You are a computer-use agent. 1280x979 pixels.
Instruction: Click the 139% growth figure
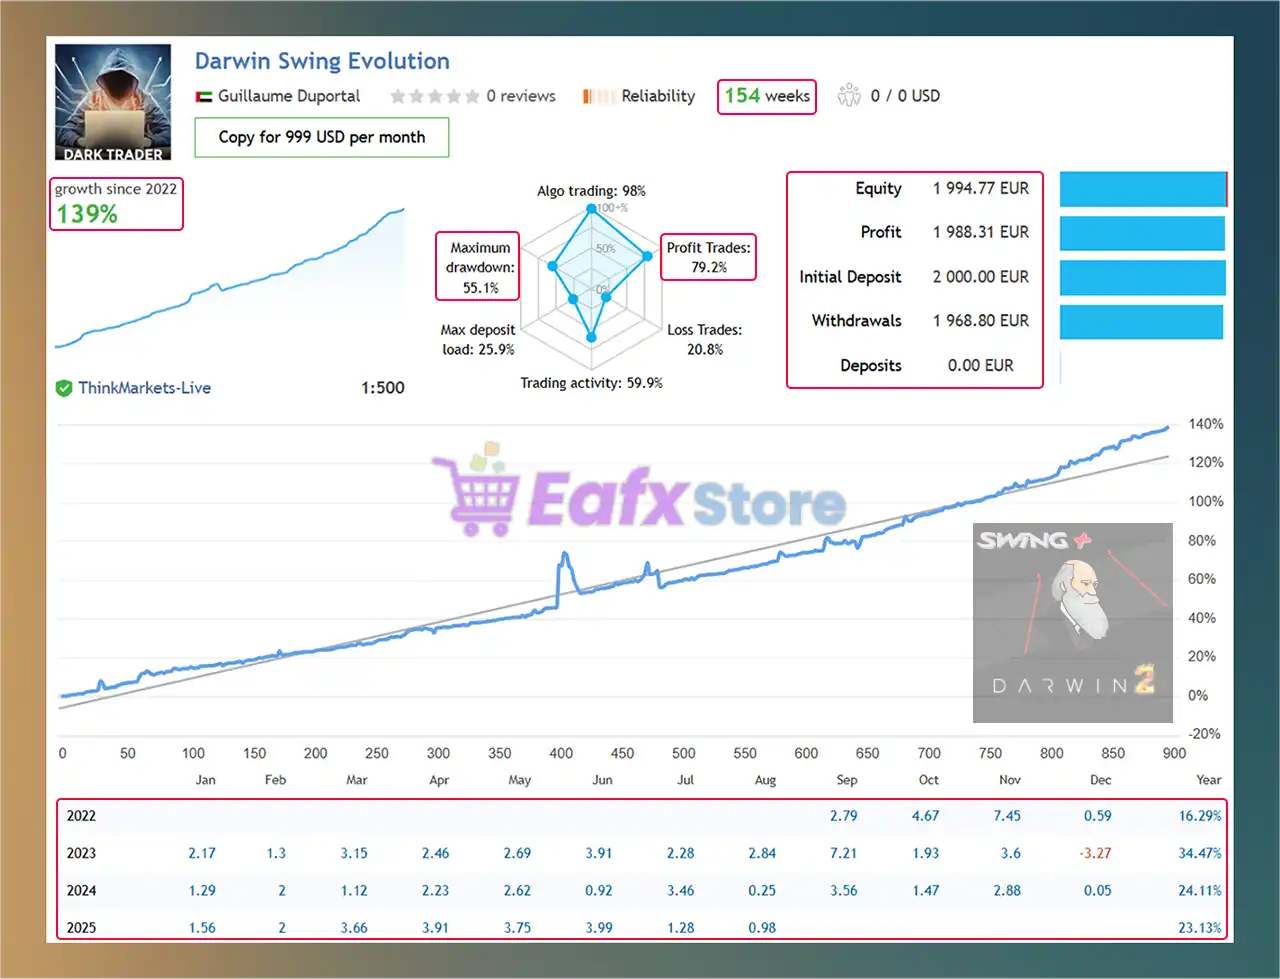(x=87, y=214)
